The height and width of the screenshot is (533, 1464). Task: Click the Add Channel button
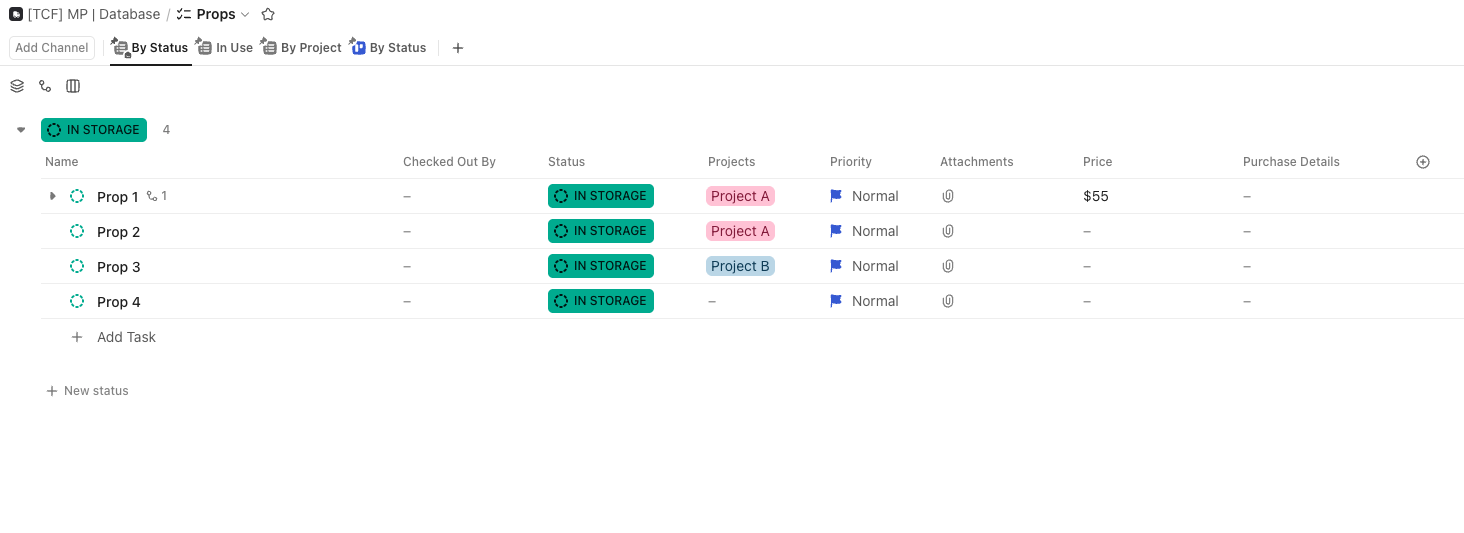(x=52, y=48)
